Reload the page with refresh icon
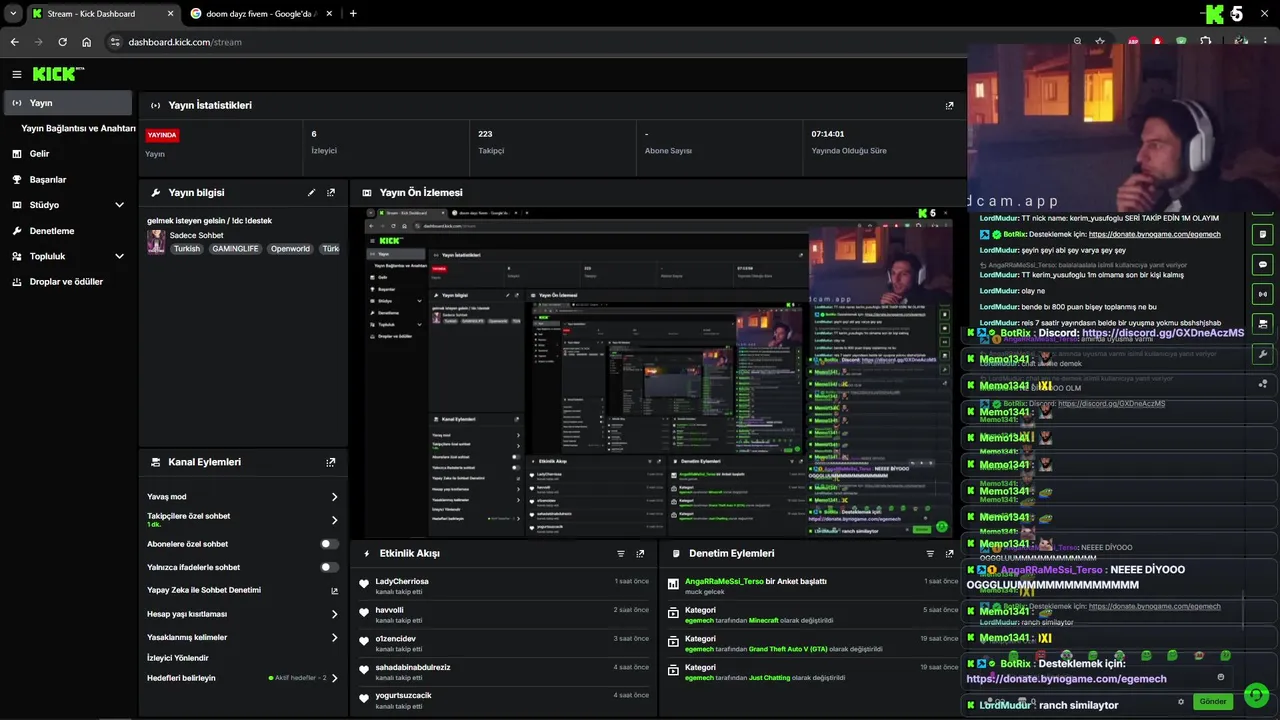 [62, 42]
